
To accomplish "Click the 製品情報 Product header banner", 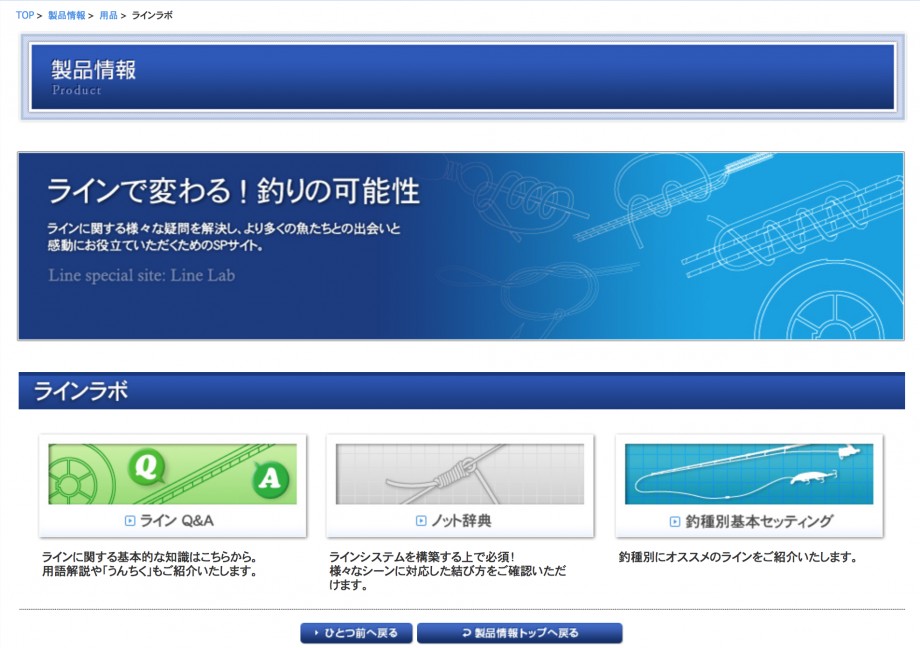I will click(x=462, y=77).
